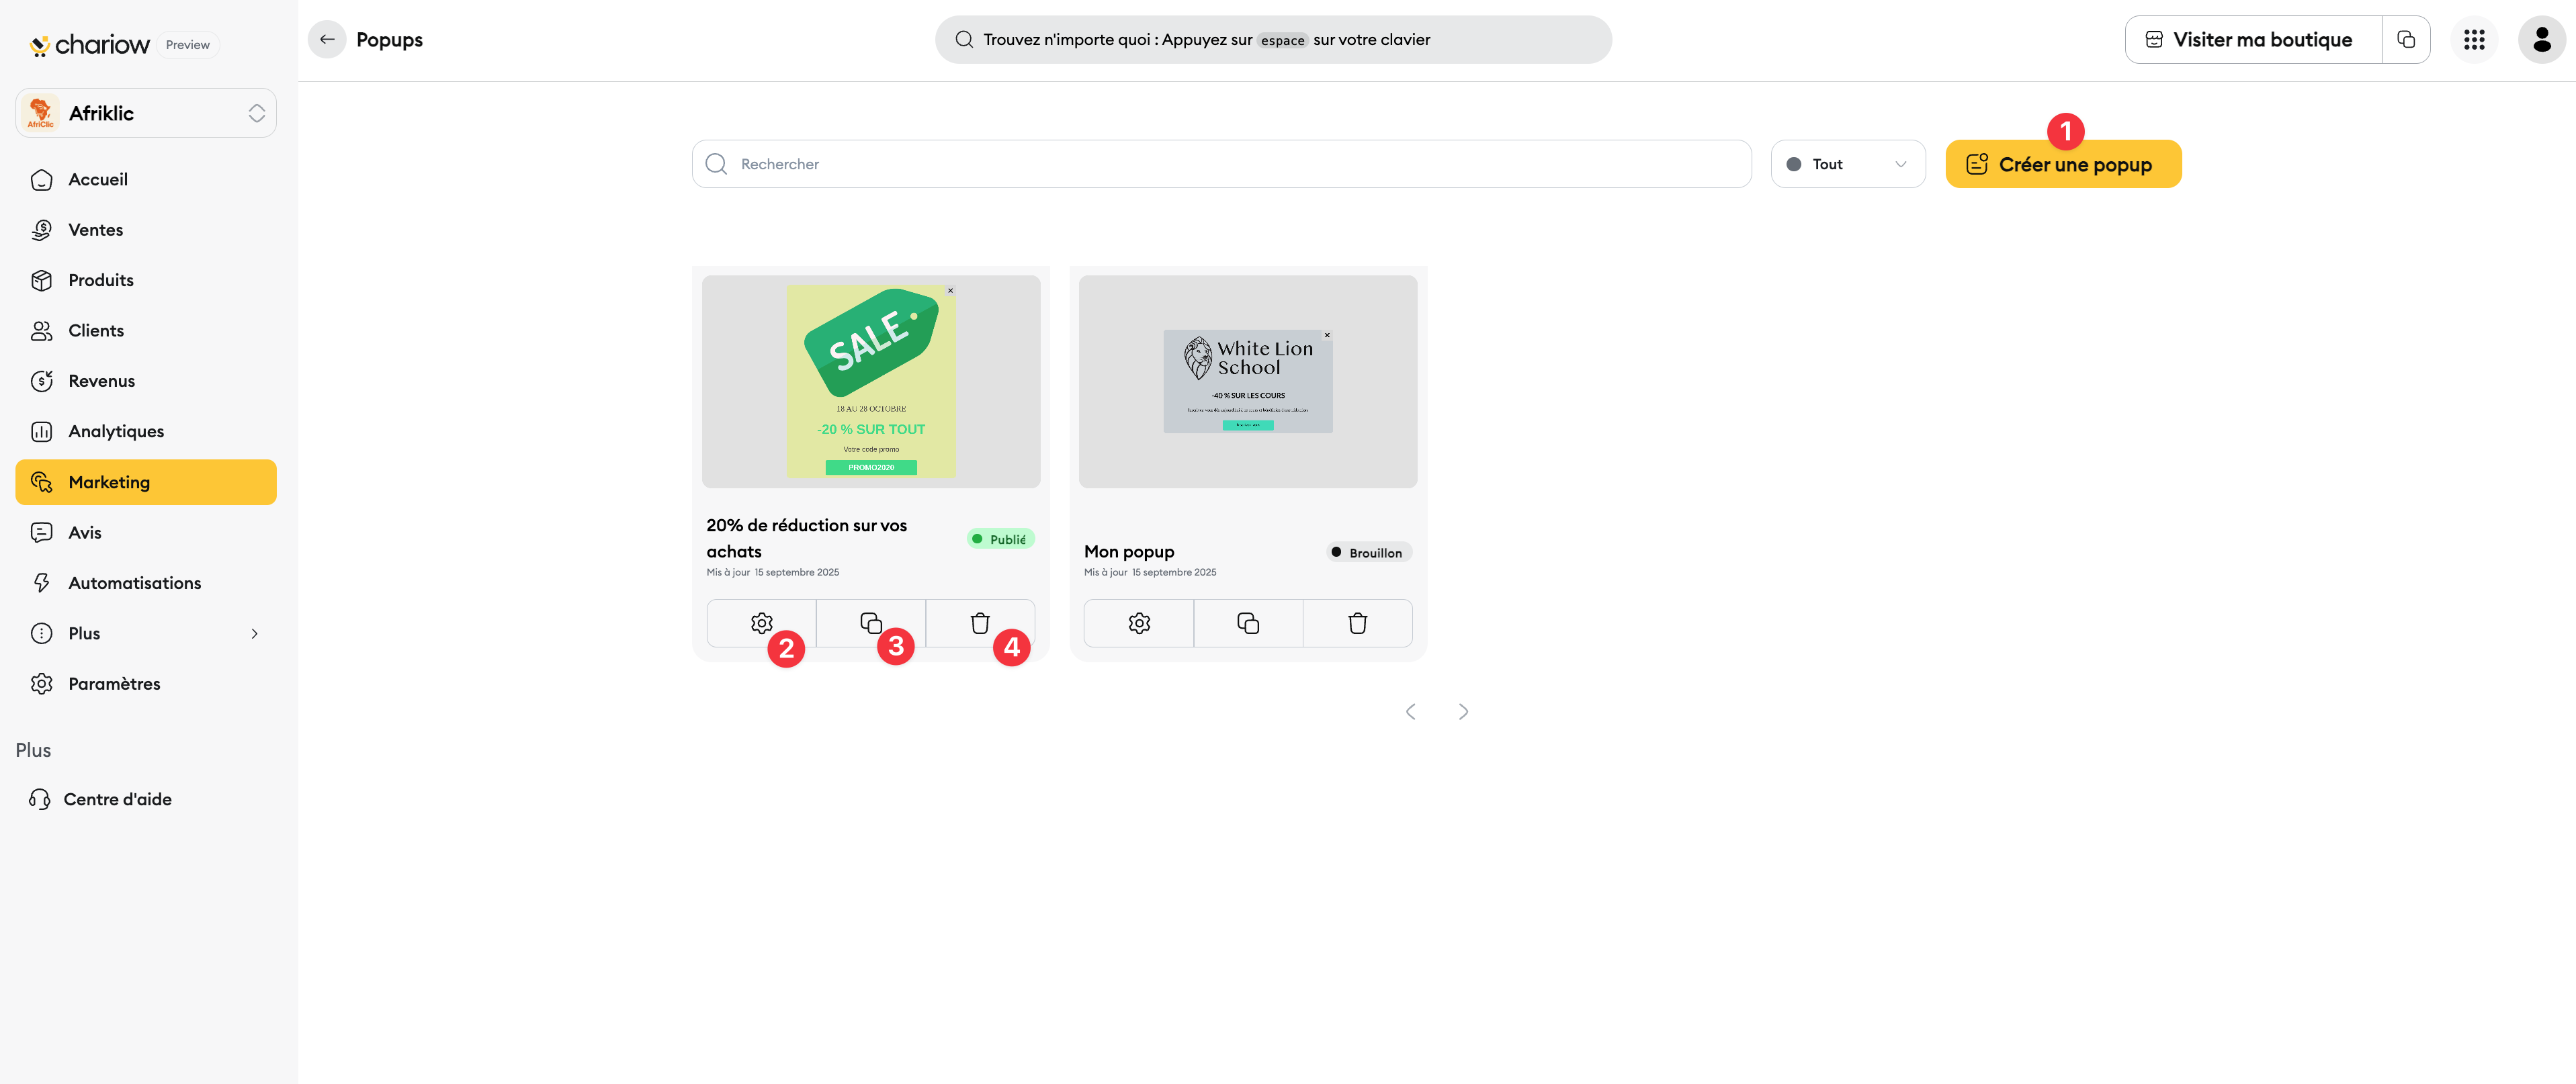Open the Afriklic store switcher
The width and height of the screenshot is (2576, 1084).
click(x=146, y=113)
